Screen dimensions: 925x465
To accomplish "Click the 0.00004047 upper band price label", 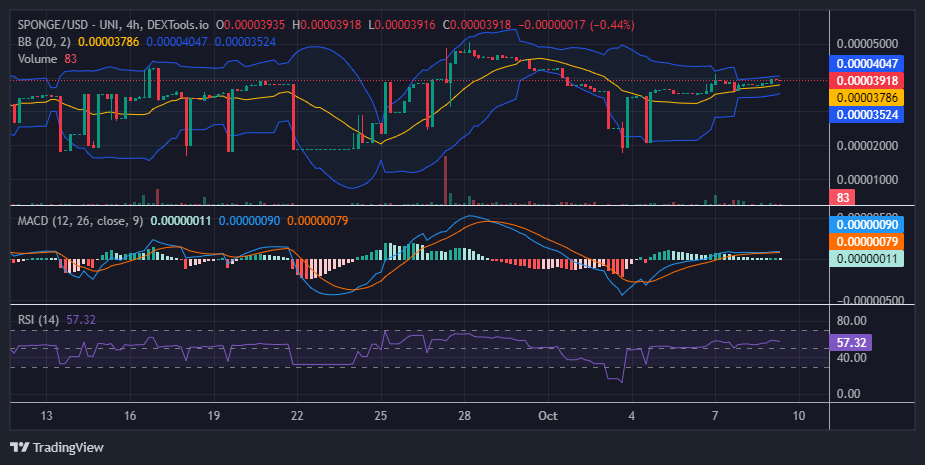I will click(867, 64).
